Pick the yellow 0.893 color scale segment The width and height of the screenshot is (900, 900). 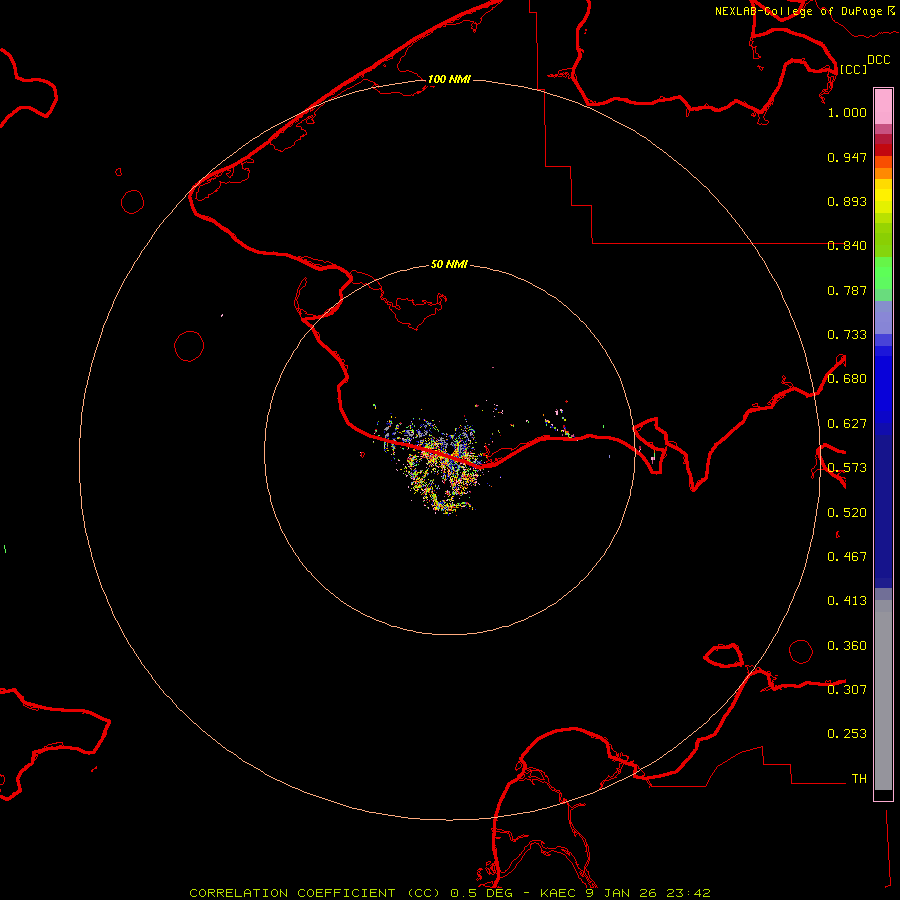click(x=883, y=196)
